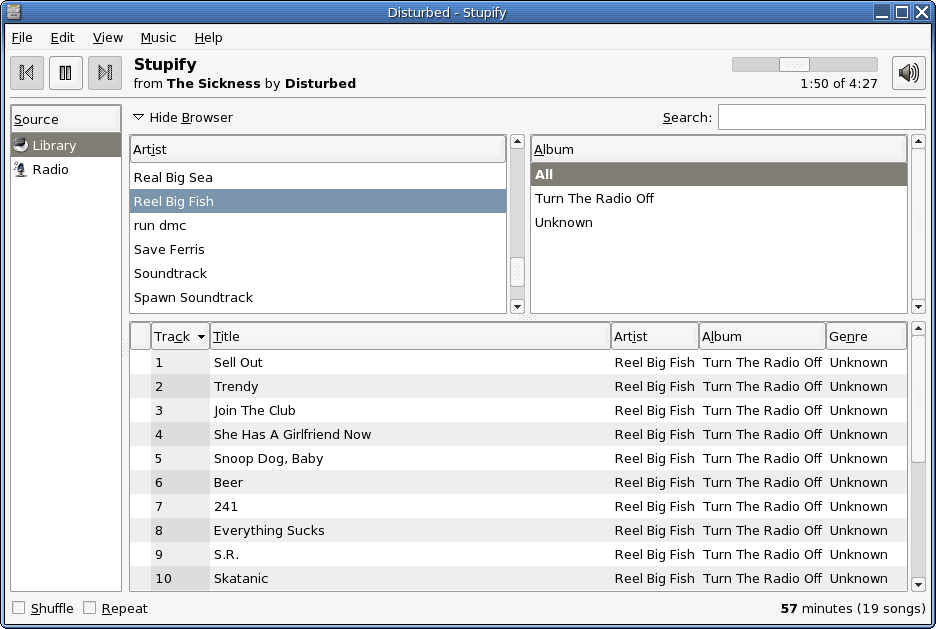Click the Artist browser list header
Image resolution: width=936 pixels, height=629 pixels.
click(318, 149)
